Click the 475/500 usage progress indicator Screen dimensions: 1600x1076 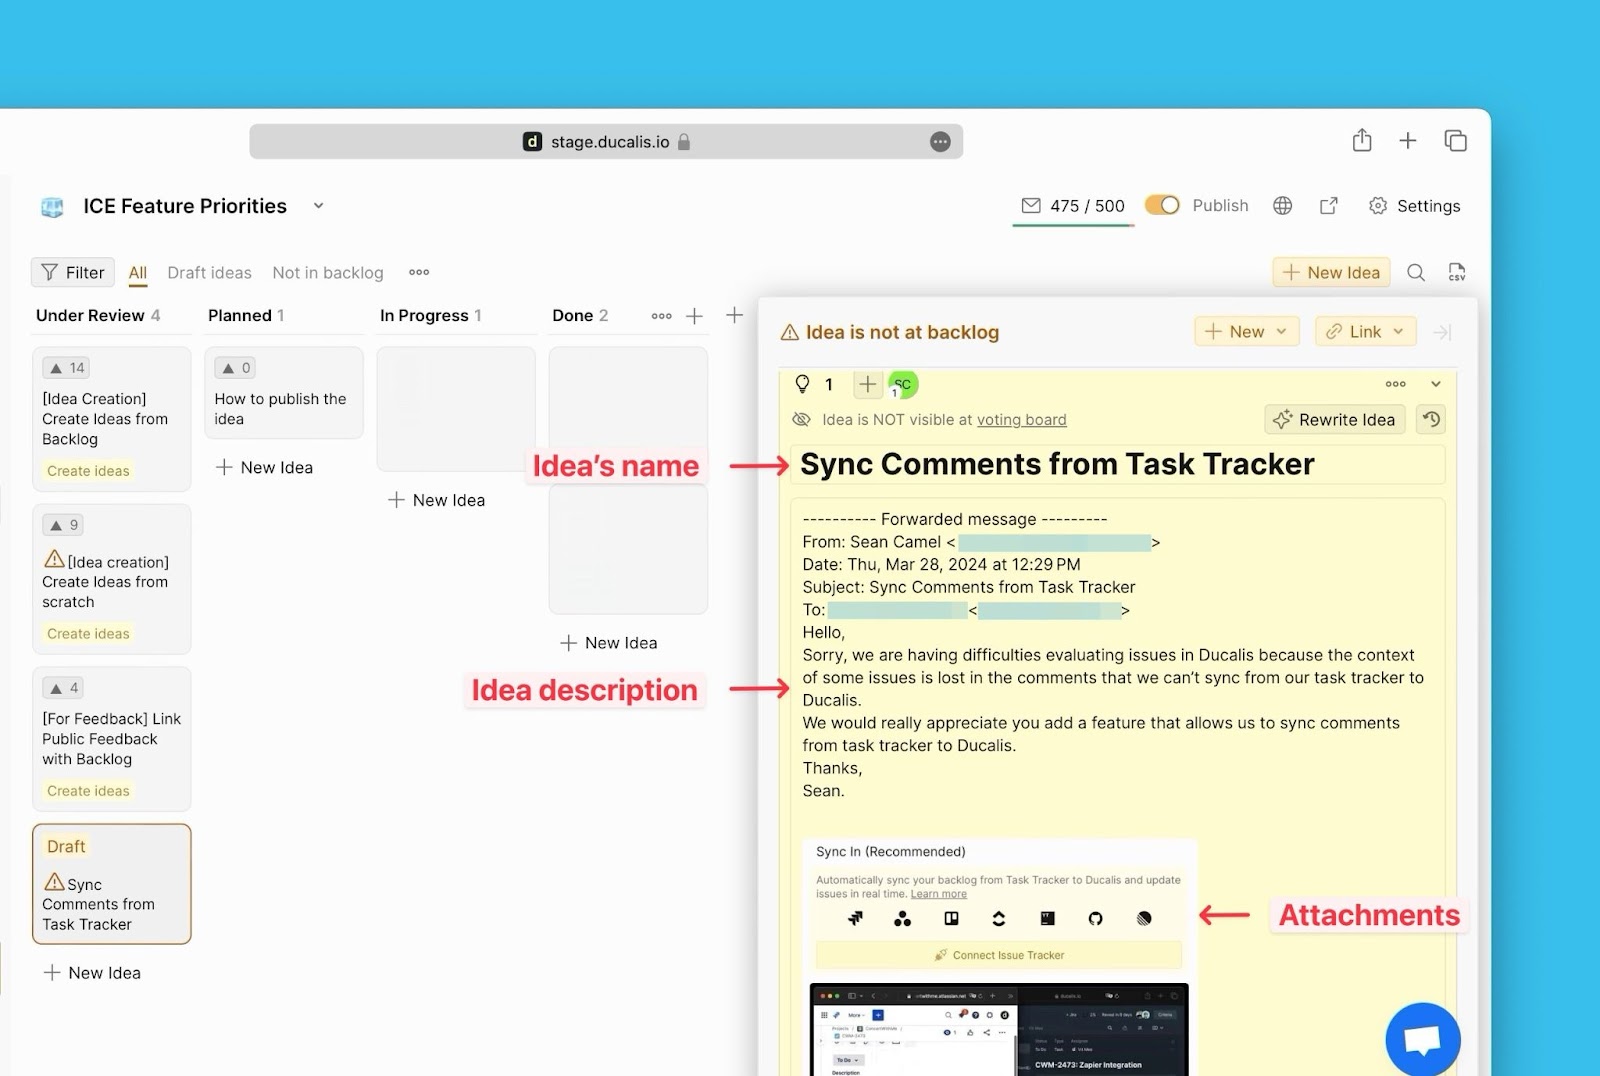point(1072,205)
